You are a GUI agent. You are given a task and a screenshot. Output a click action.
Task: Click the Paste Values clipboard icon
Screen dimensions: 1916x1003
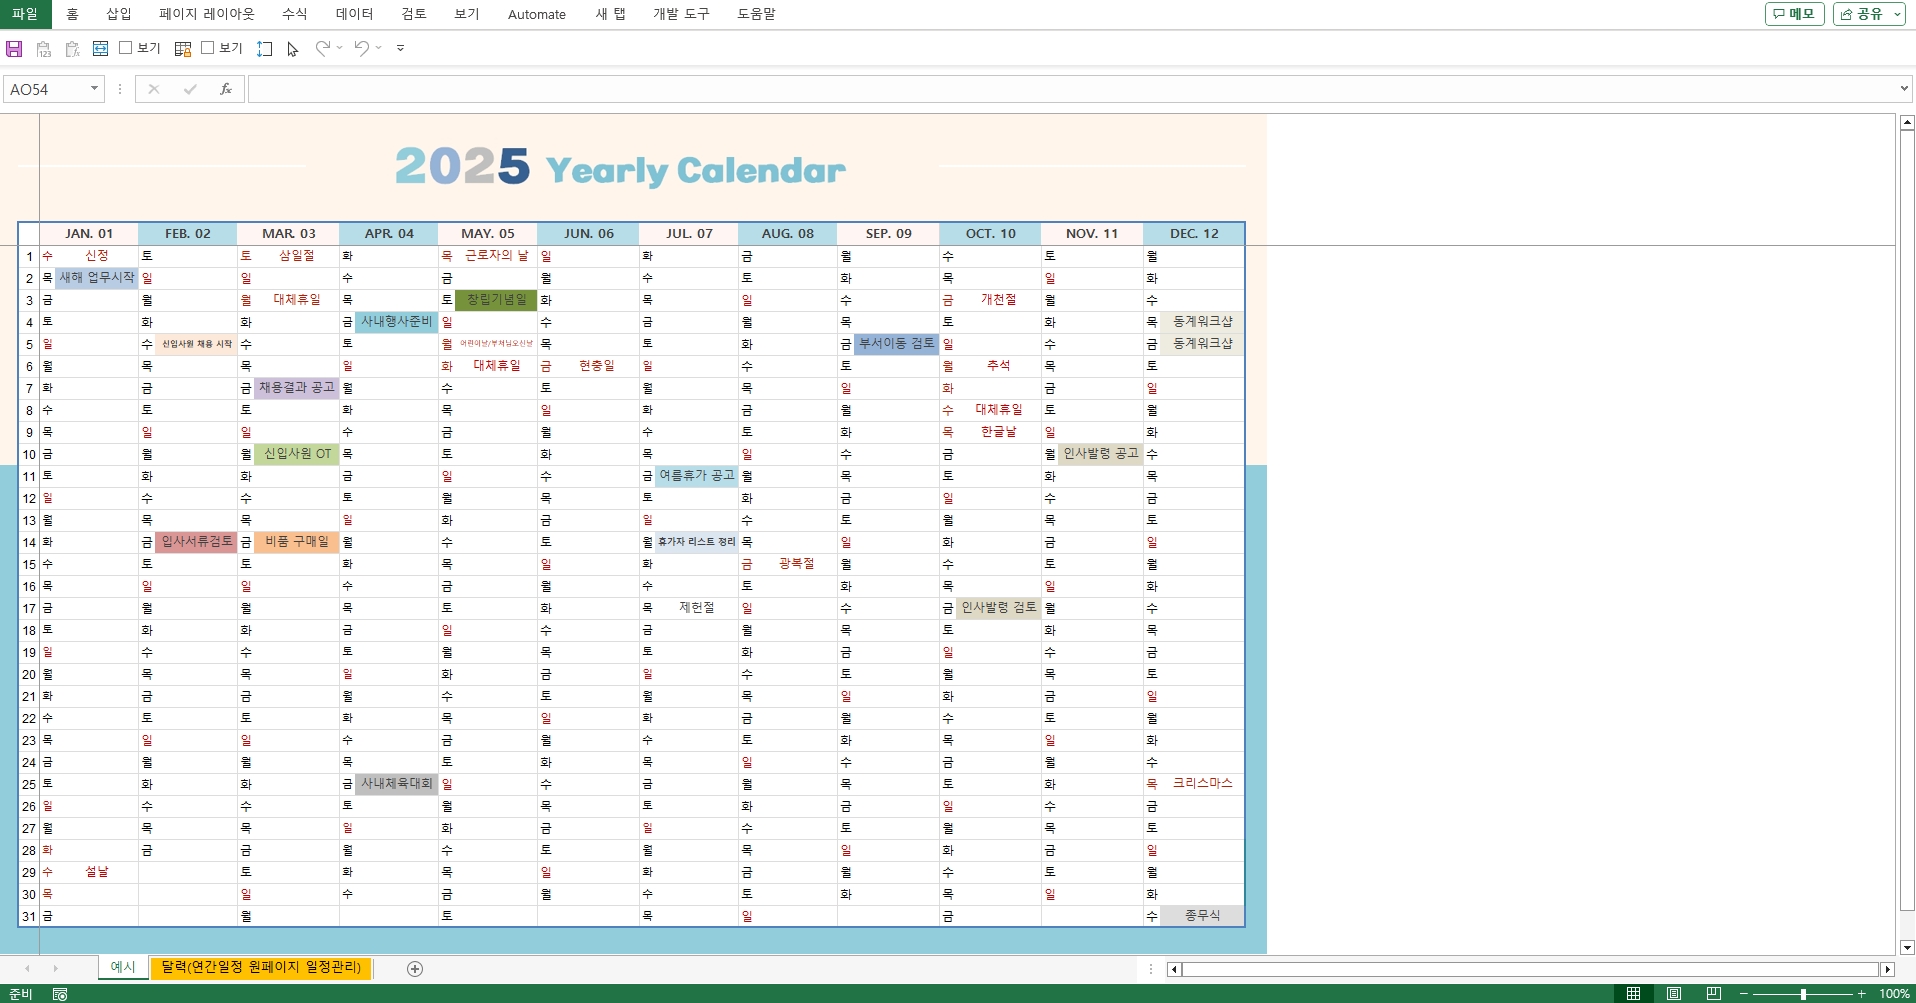coord(43,48)
